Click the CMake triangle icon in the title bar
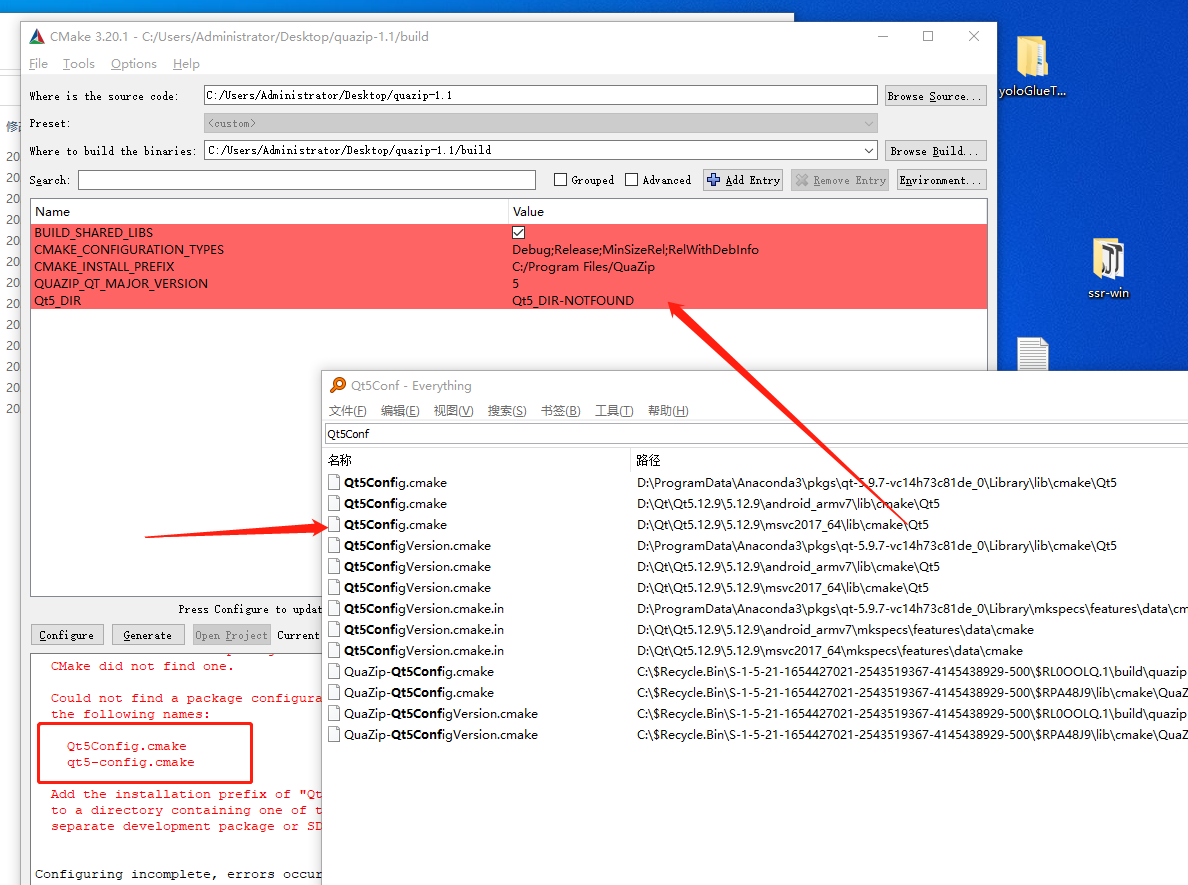Screen dimensions: 1188x885 point(34,36)
